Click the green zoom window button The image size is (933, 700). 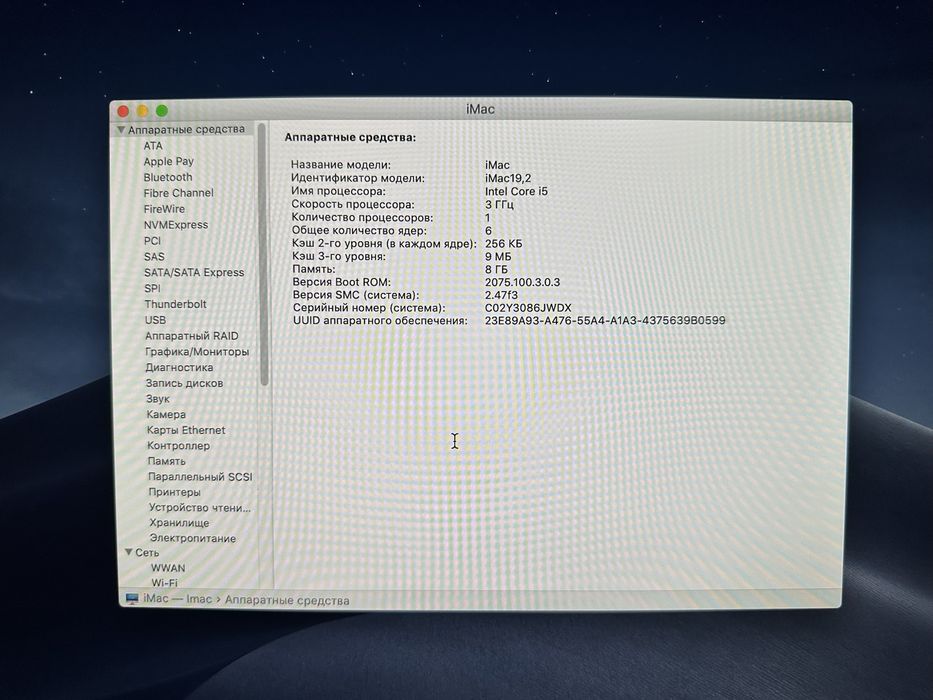click(x=161, y=111)
